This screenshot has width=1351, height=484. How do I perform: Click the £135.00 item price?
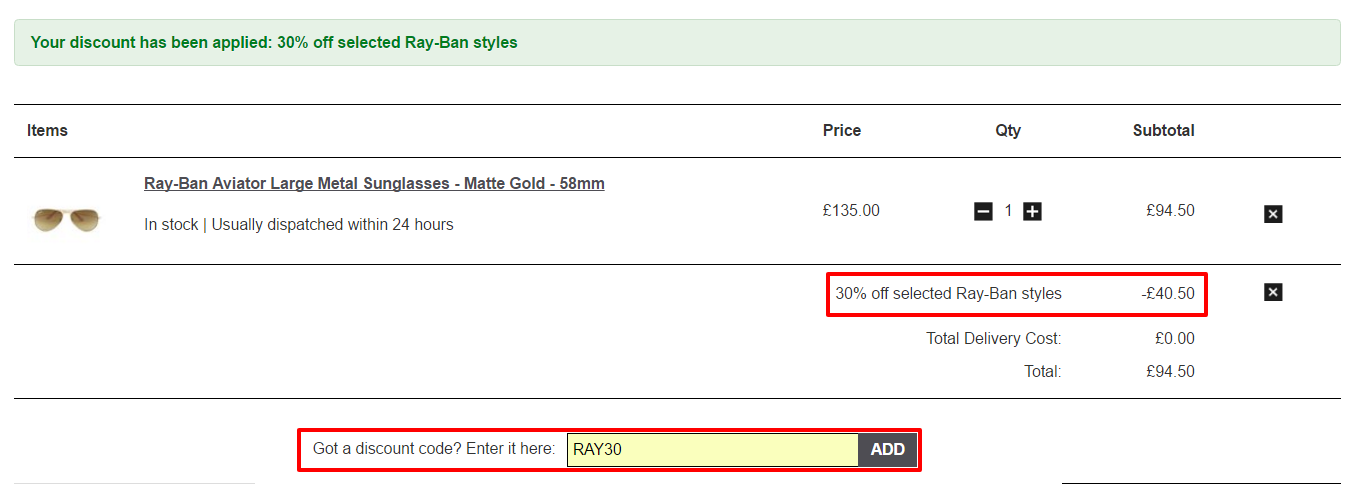click(x=851, y=211)
